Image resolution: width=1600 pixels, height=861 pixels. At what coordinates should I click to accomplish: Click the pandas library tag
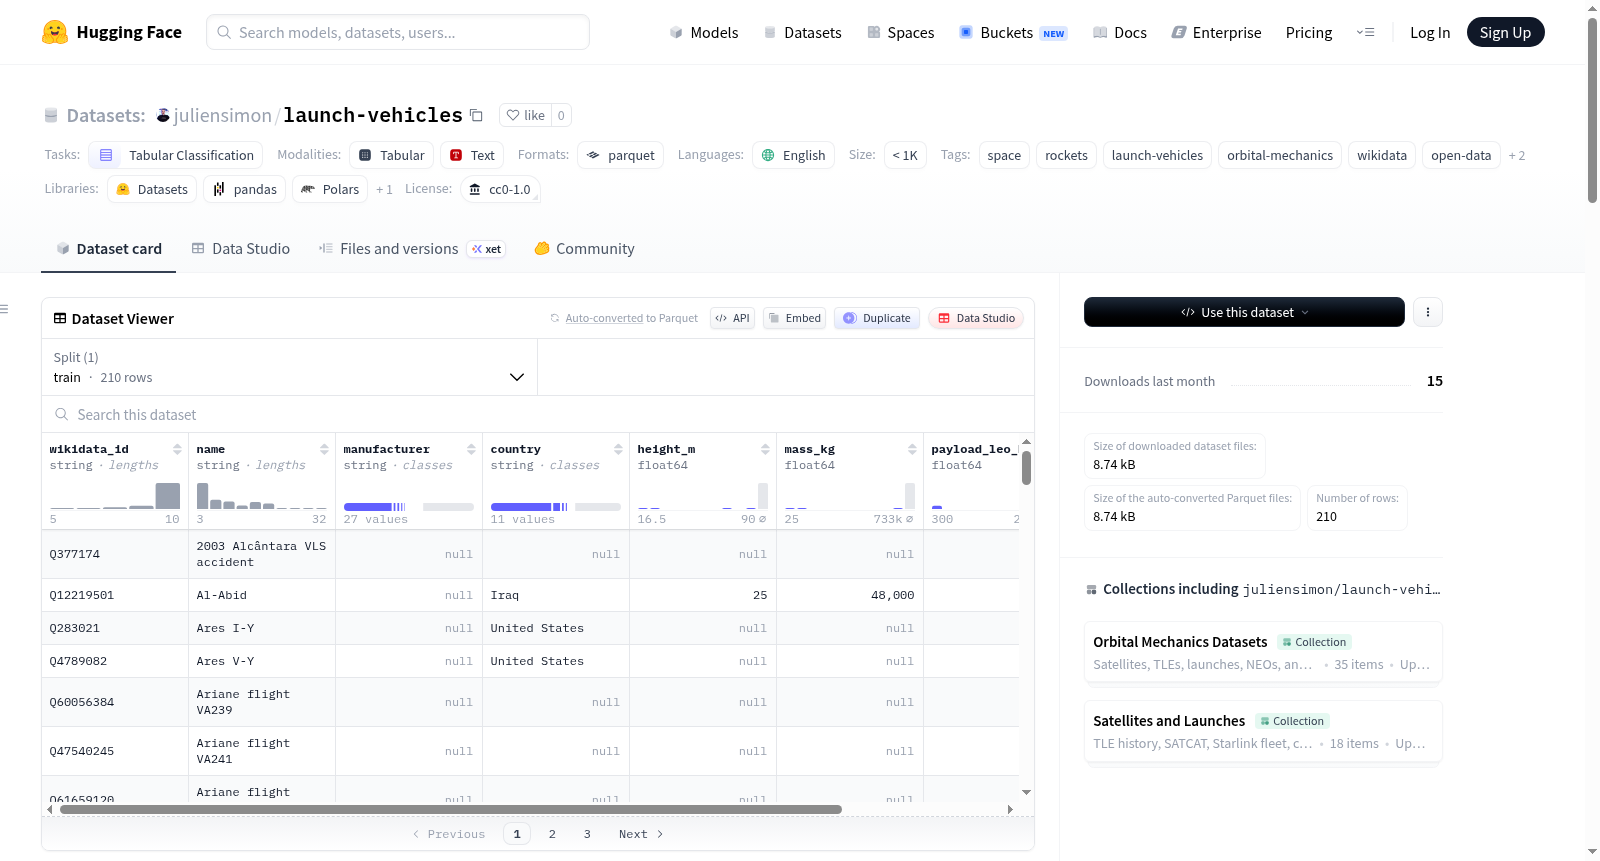pyautogui.click(x=244, y=189)
